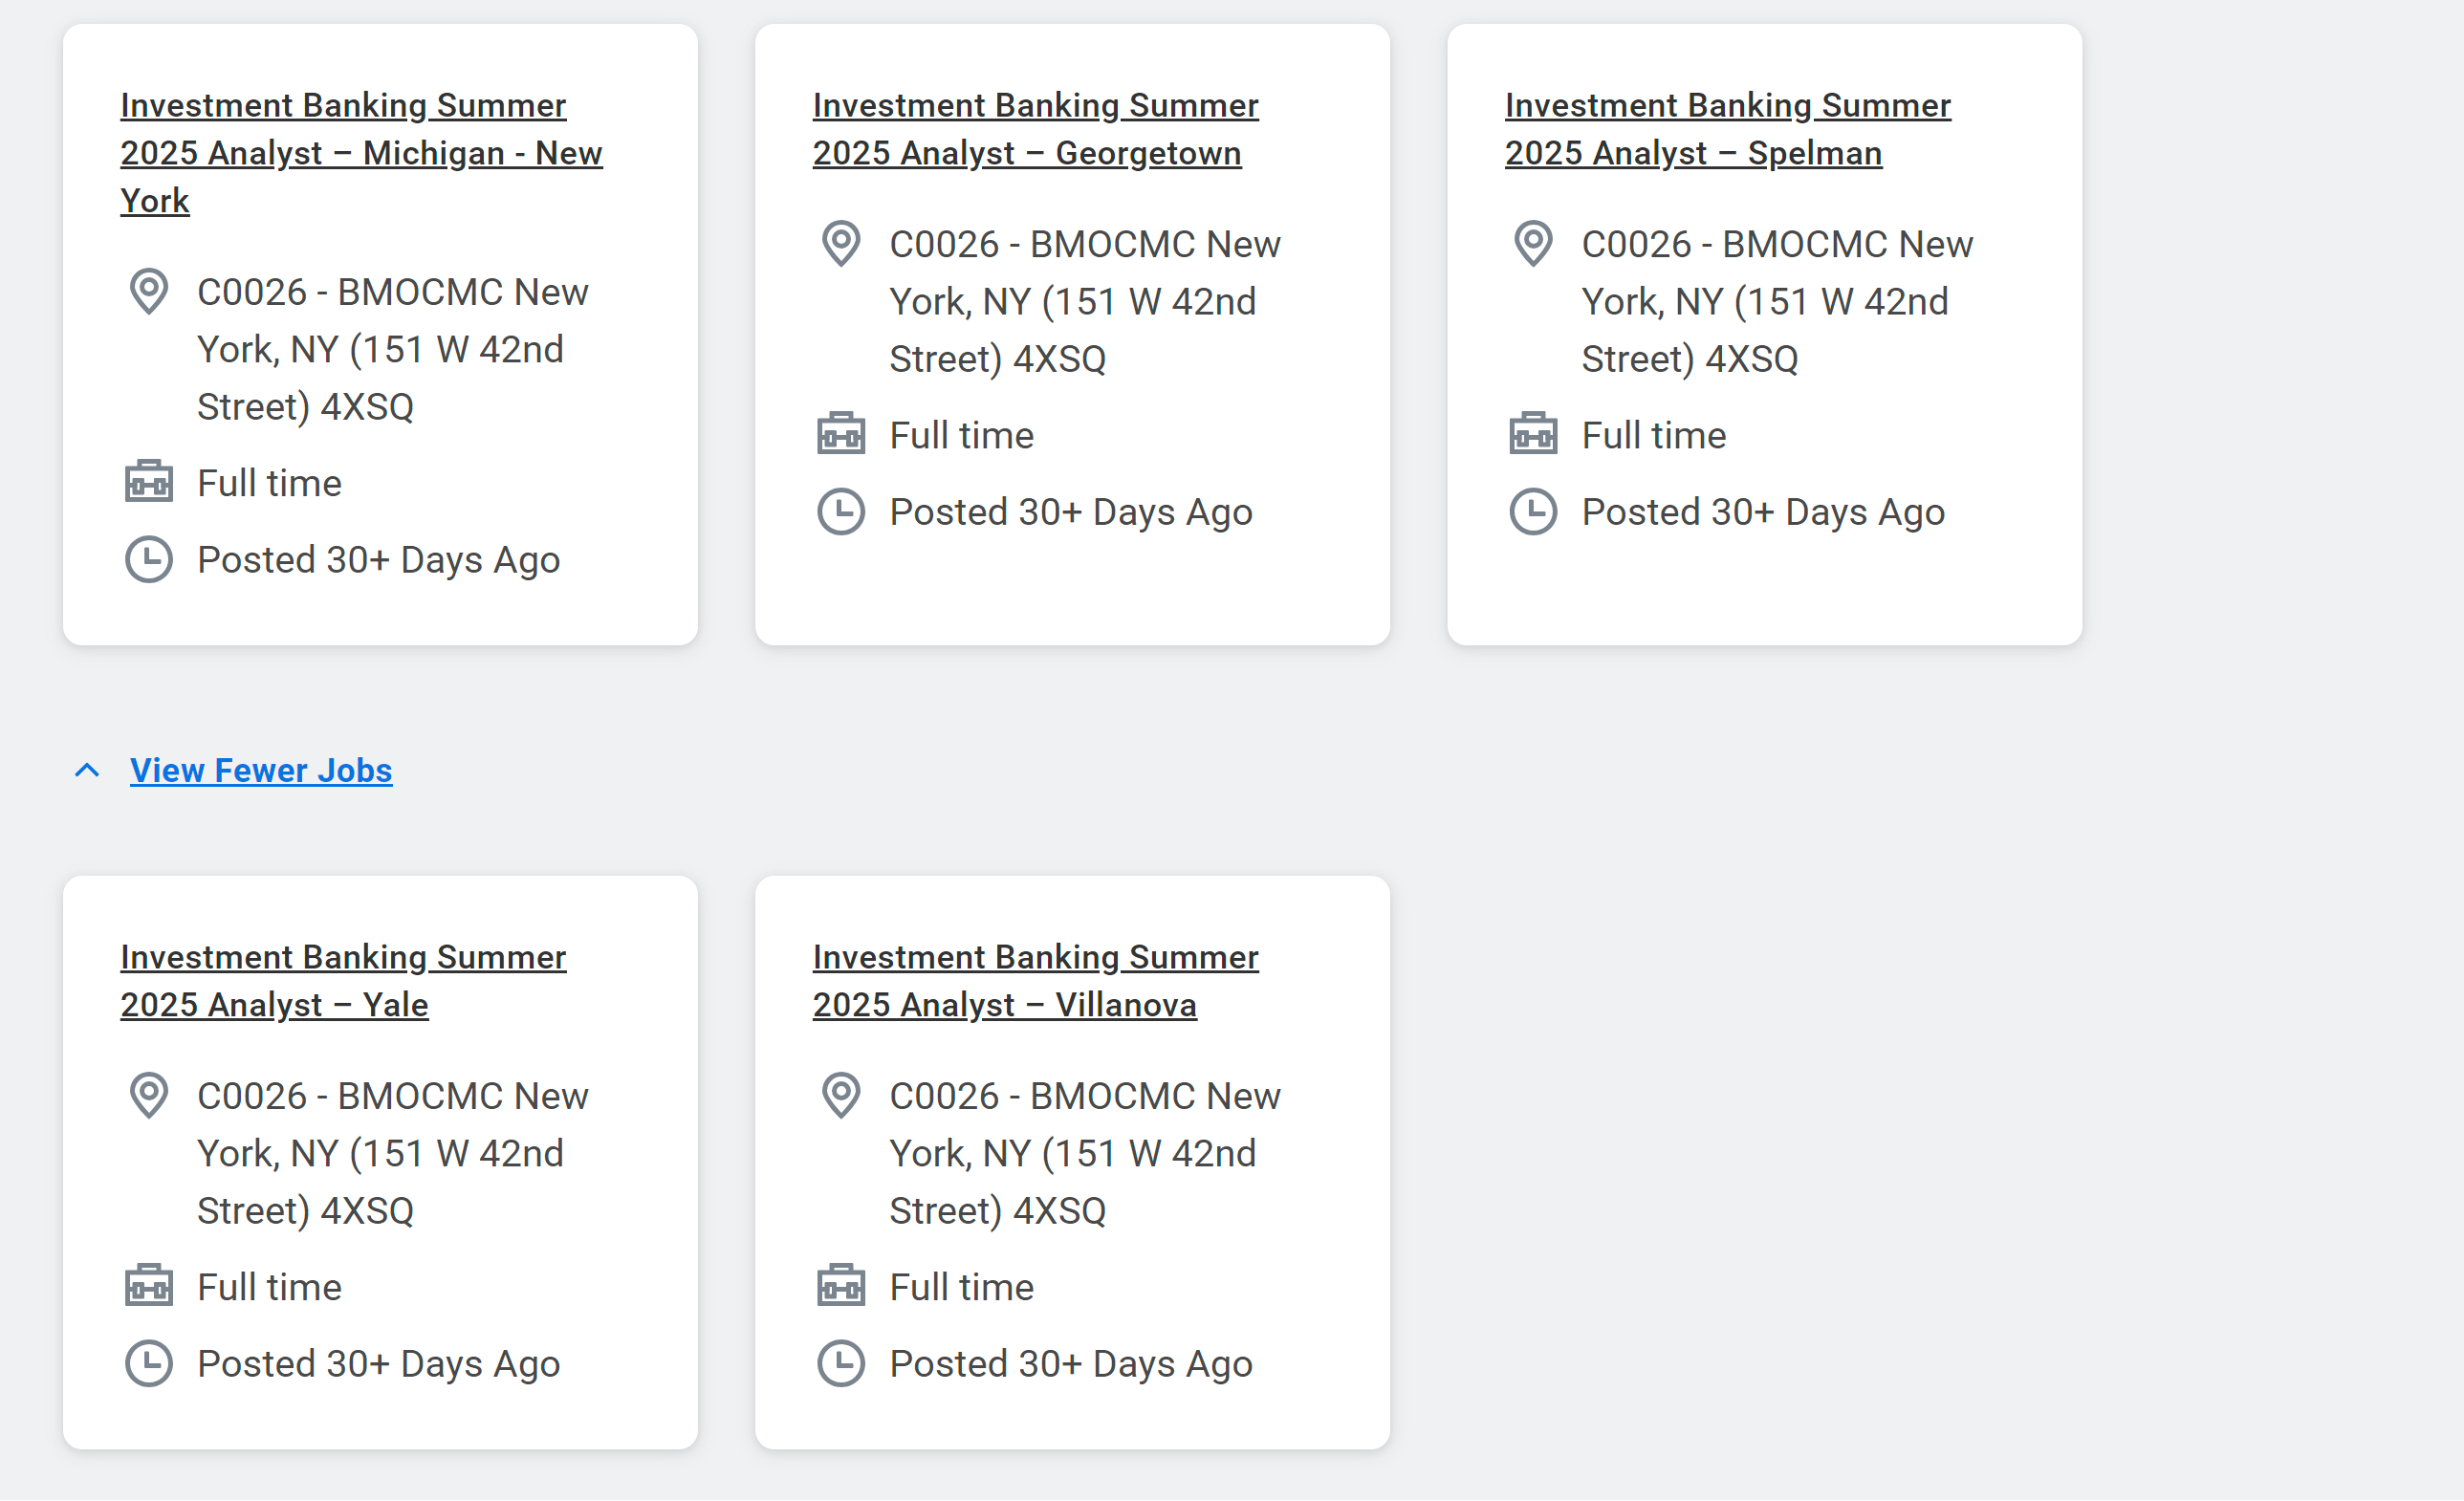Image resolution: width=2464 pixels, height=1501 pixels.
Task: Click location pin icon on Michigan card
Action: [149, 292]
